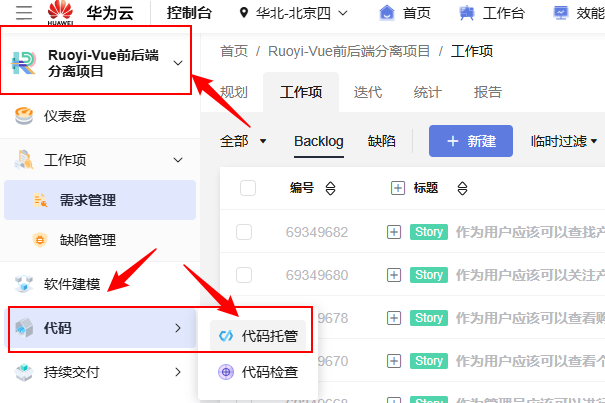Viewport: 605px width, 403px height.
Task: Open story titled 作为用户应该可以查看购
Action: click(530, 318)
